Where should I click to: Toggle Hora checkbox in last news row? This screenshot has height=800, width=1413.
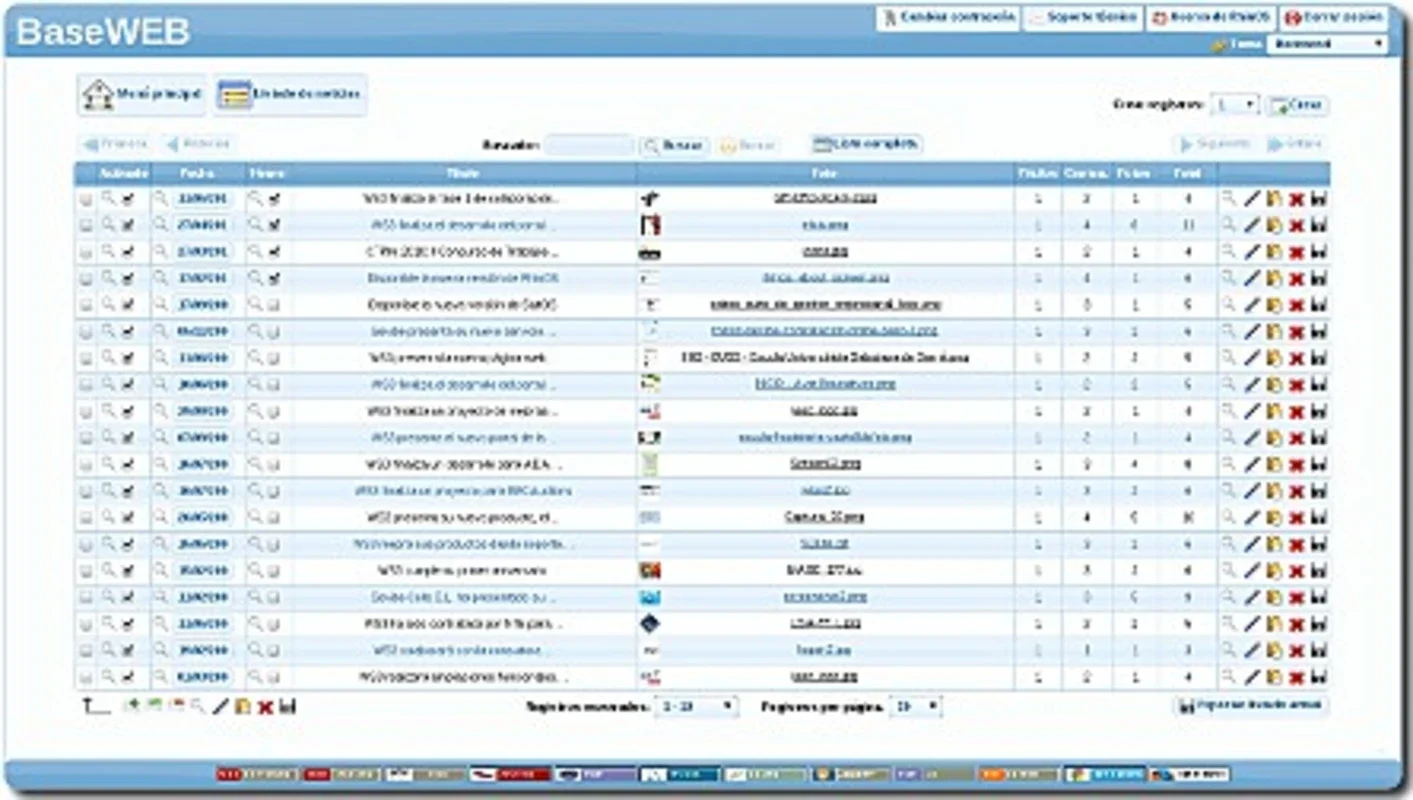pos(274,677)
